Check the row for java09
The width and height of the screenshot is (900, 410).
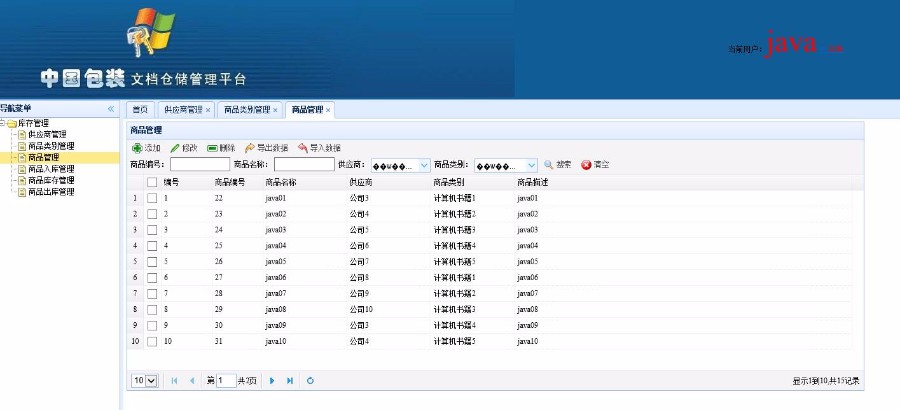click(x=152, y=326)
